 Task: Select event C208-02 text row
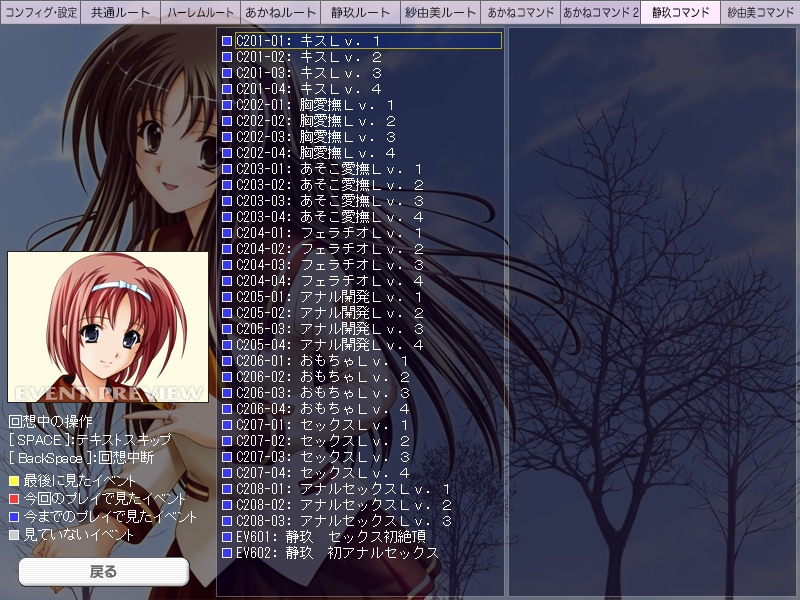pyautogui.click(x=344, y=505)
